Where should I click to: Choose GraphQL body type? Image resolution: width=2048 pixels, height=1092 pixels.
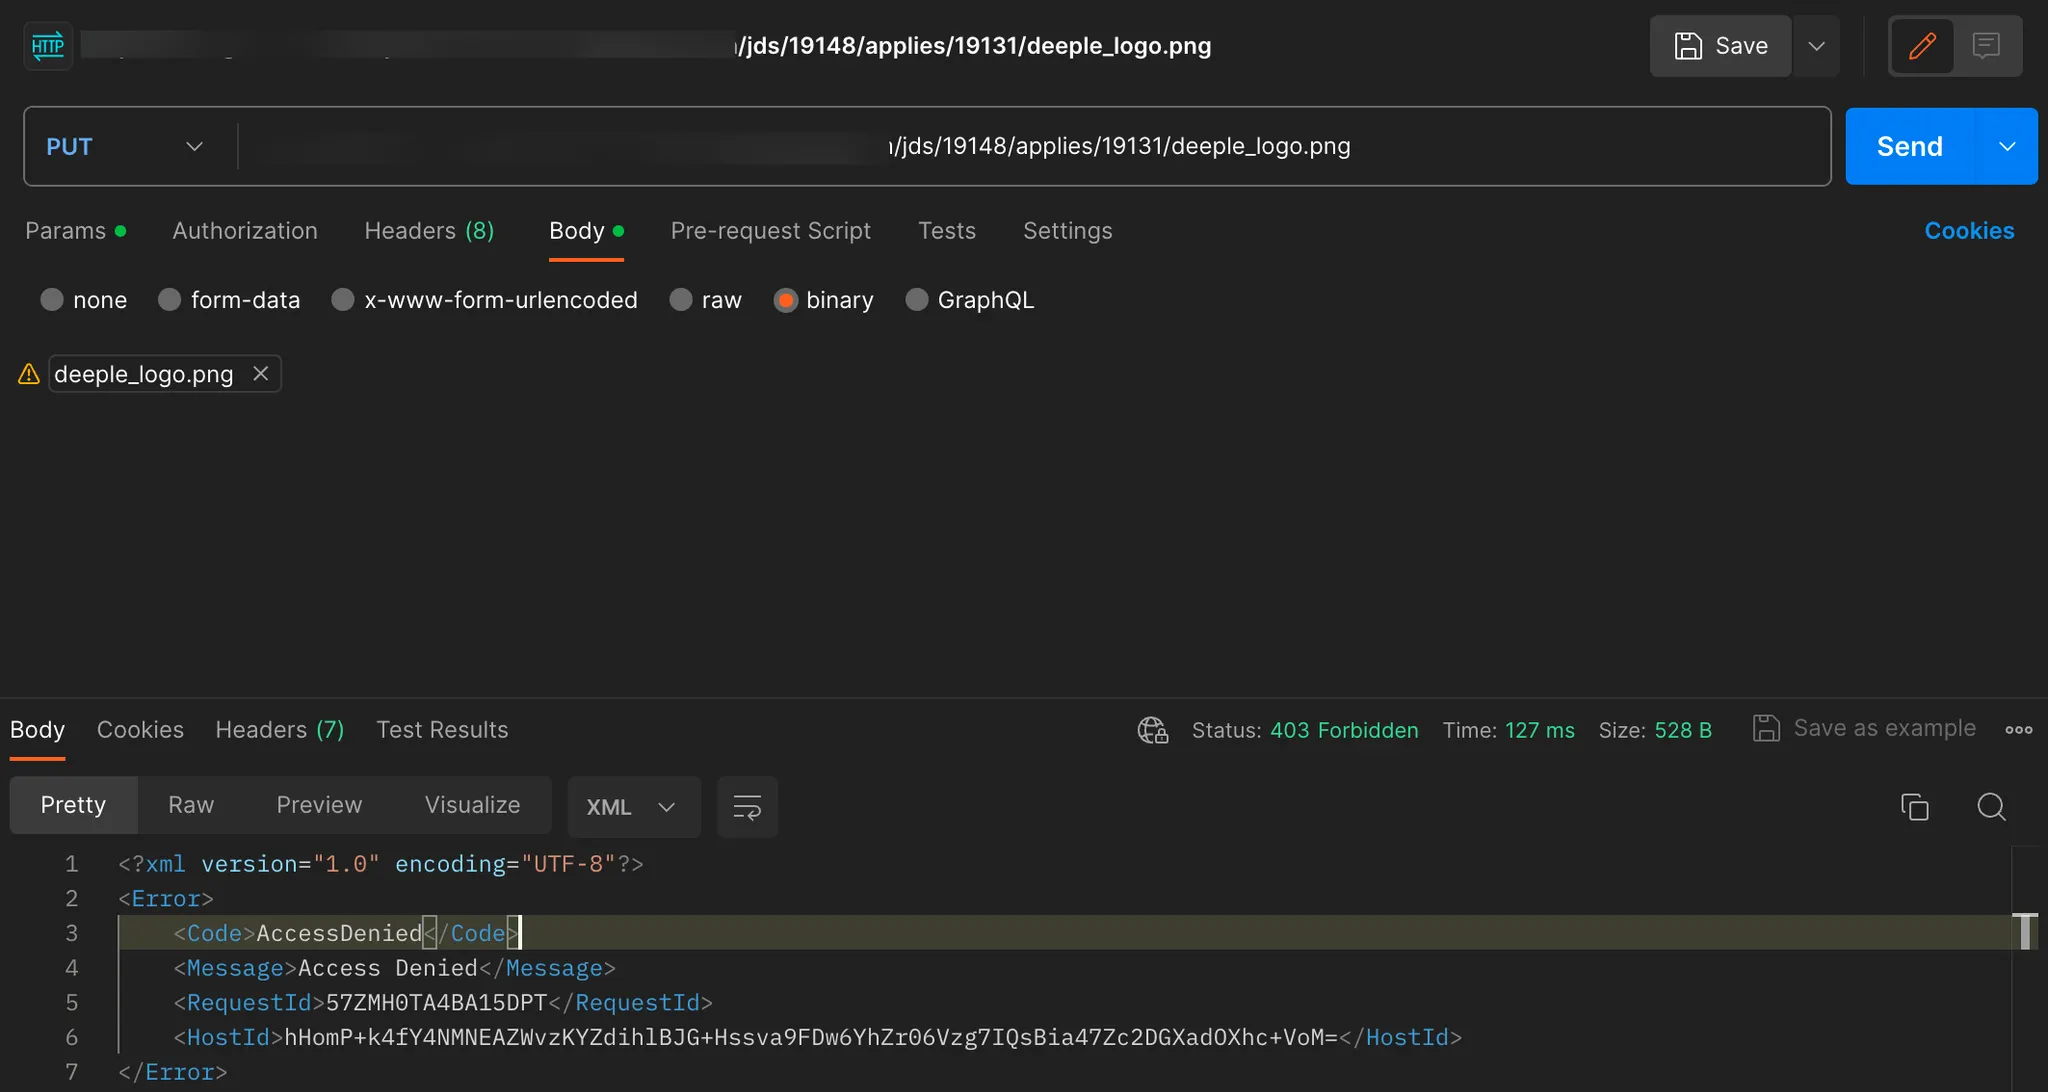pos(916,300)
